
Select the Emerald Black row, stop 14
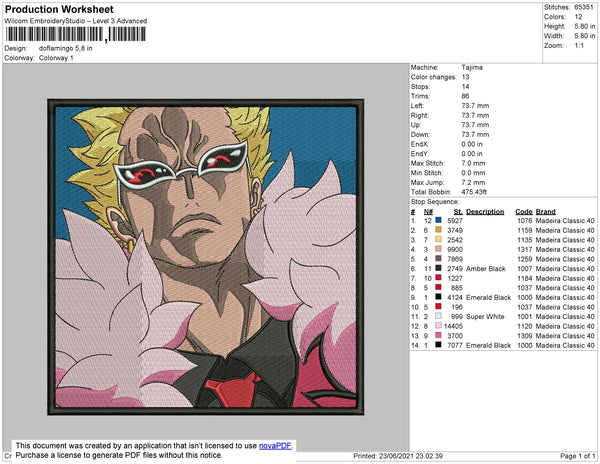[x=502, y=345]
